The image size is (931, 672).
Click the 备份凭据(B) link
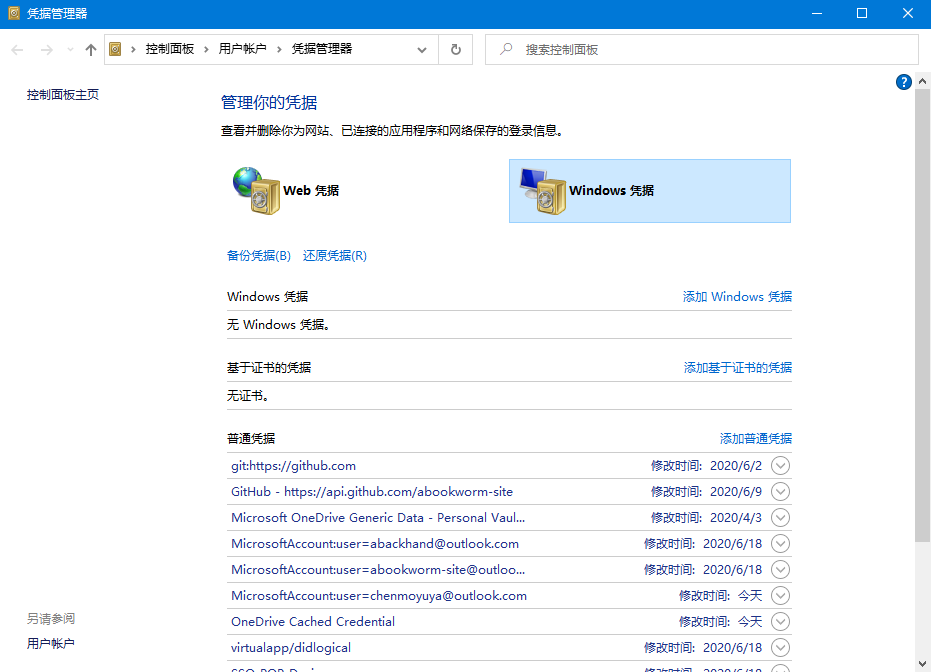pos(258,256)
